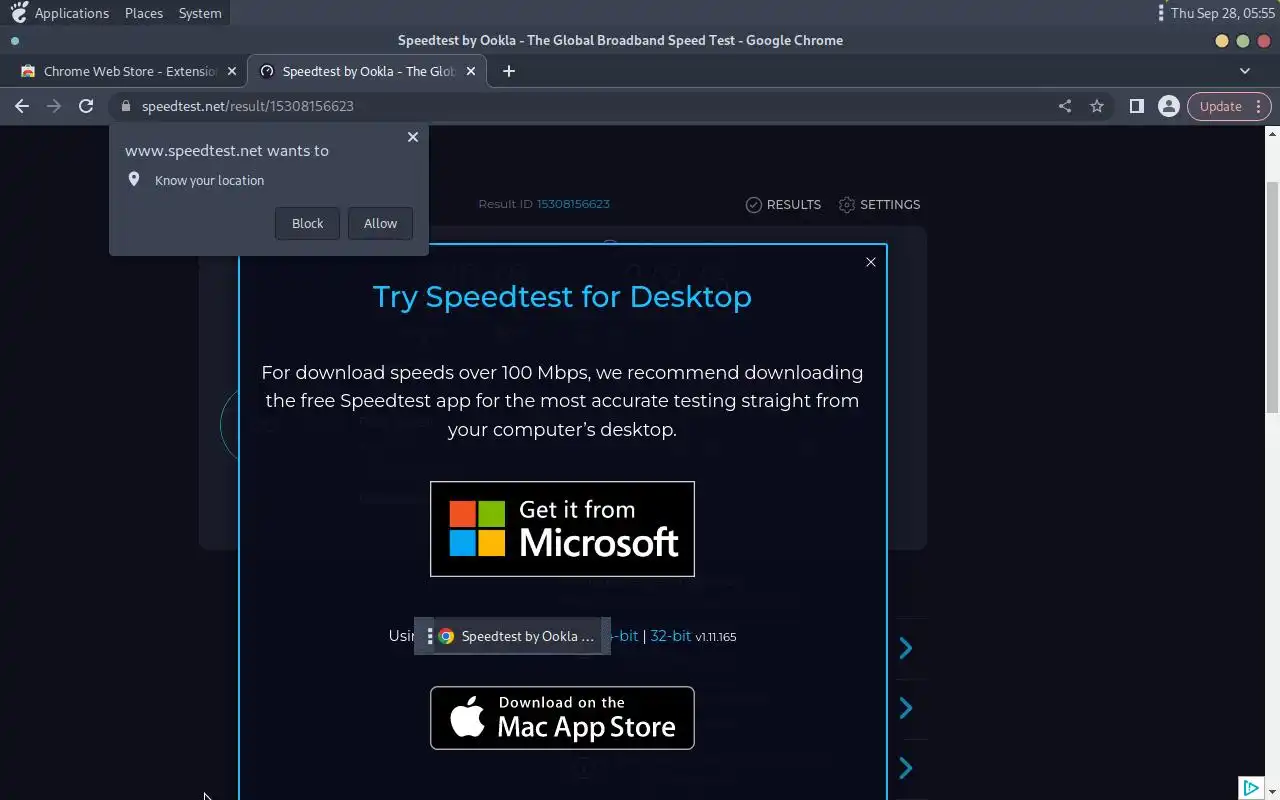Click the AdChoices icon at bottom corner
The width and height of the screenshot is (1280, 800).
click(1250, 788)
